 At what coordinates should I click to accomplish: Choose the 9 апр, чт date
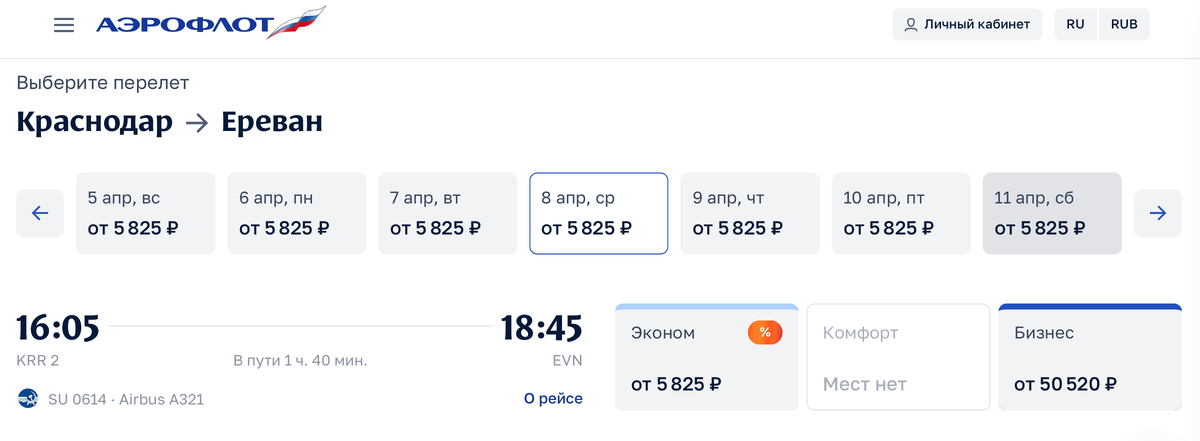click(750, 213)
